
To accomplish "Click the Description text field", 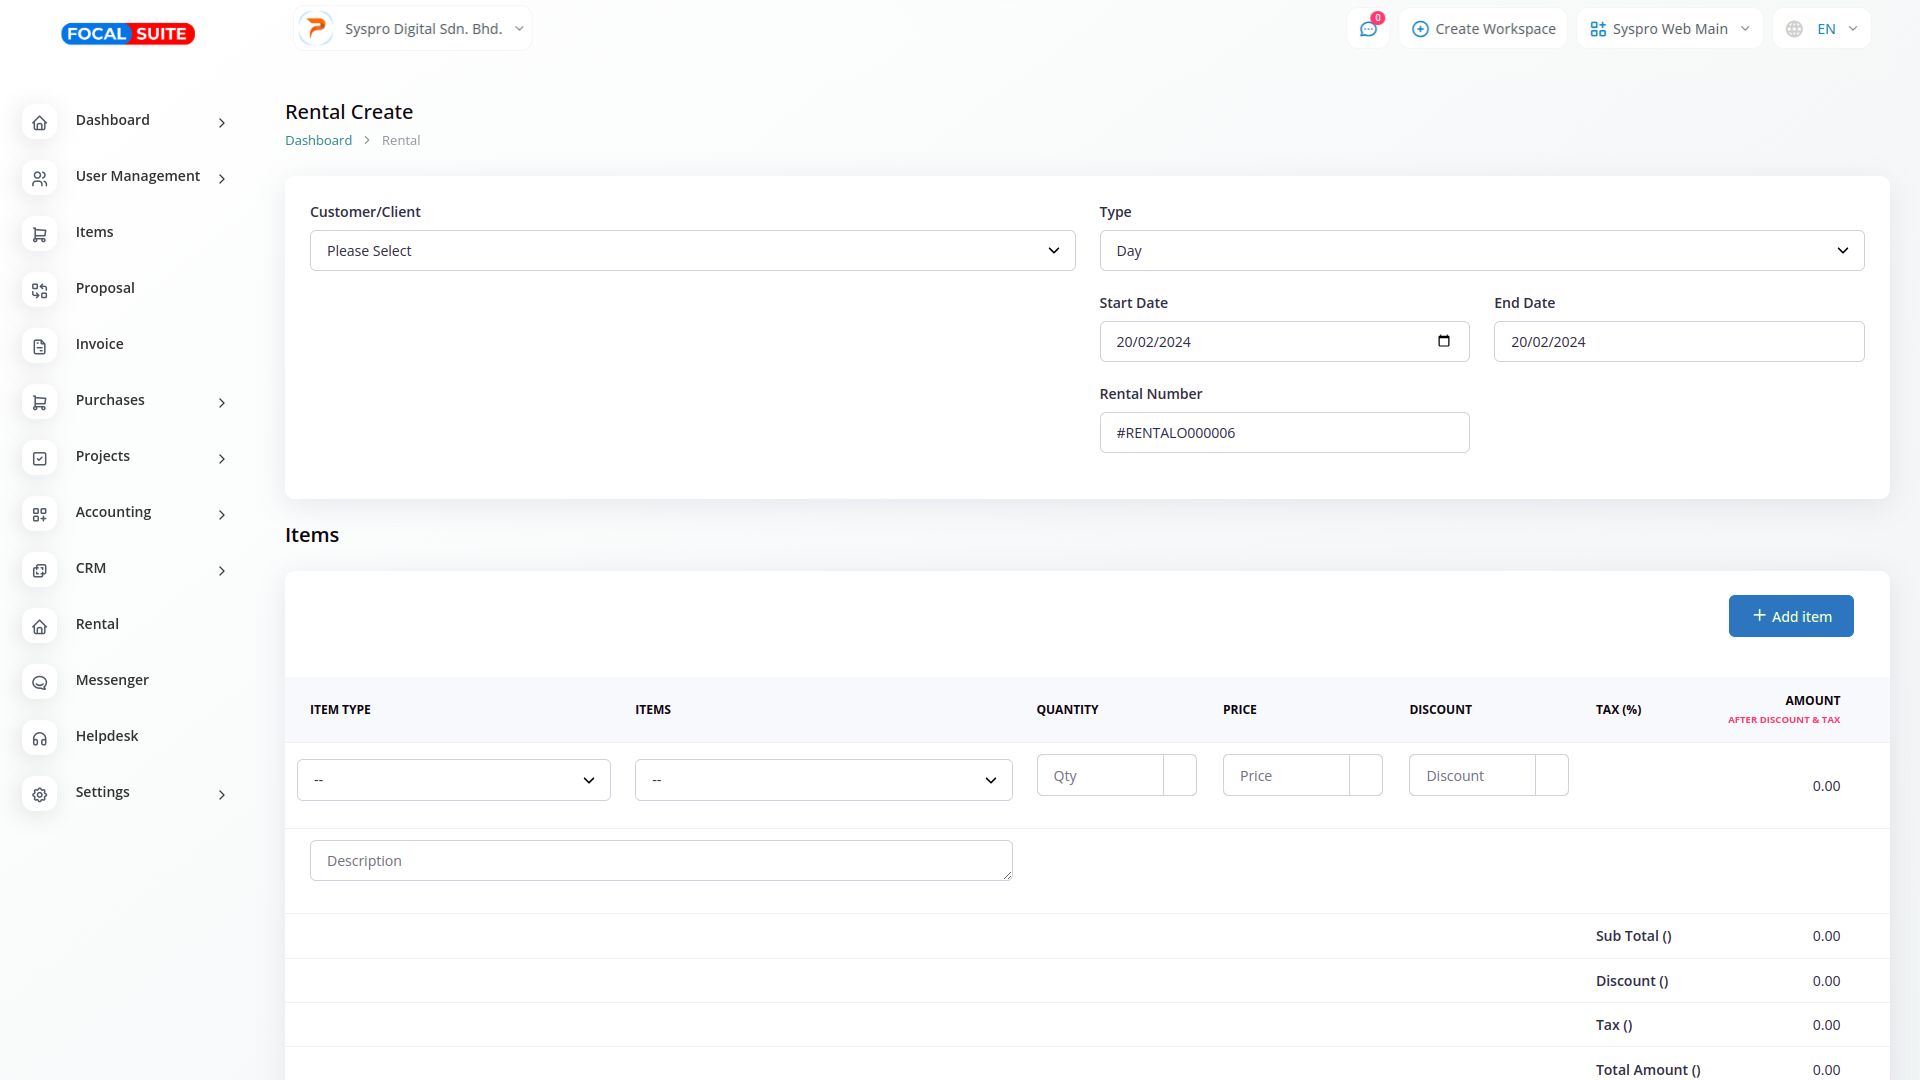I will [660, 861].
